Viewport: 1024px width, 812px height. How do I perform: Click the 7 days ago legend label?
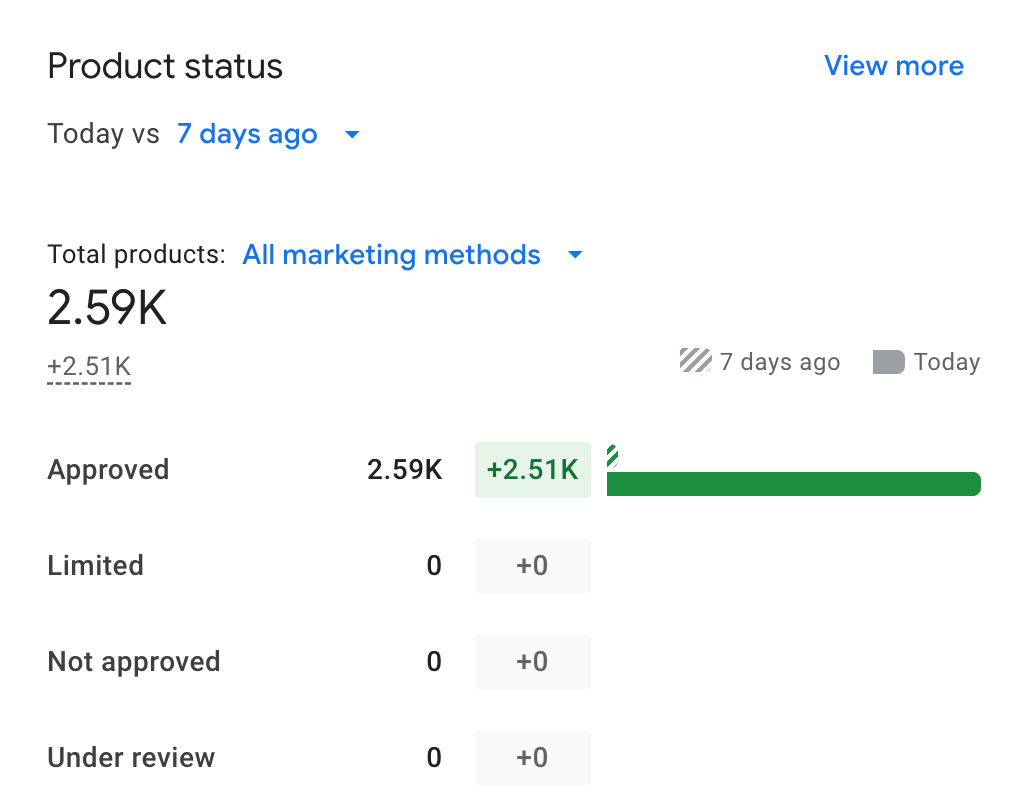click(780, 362)
